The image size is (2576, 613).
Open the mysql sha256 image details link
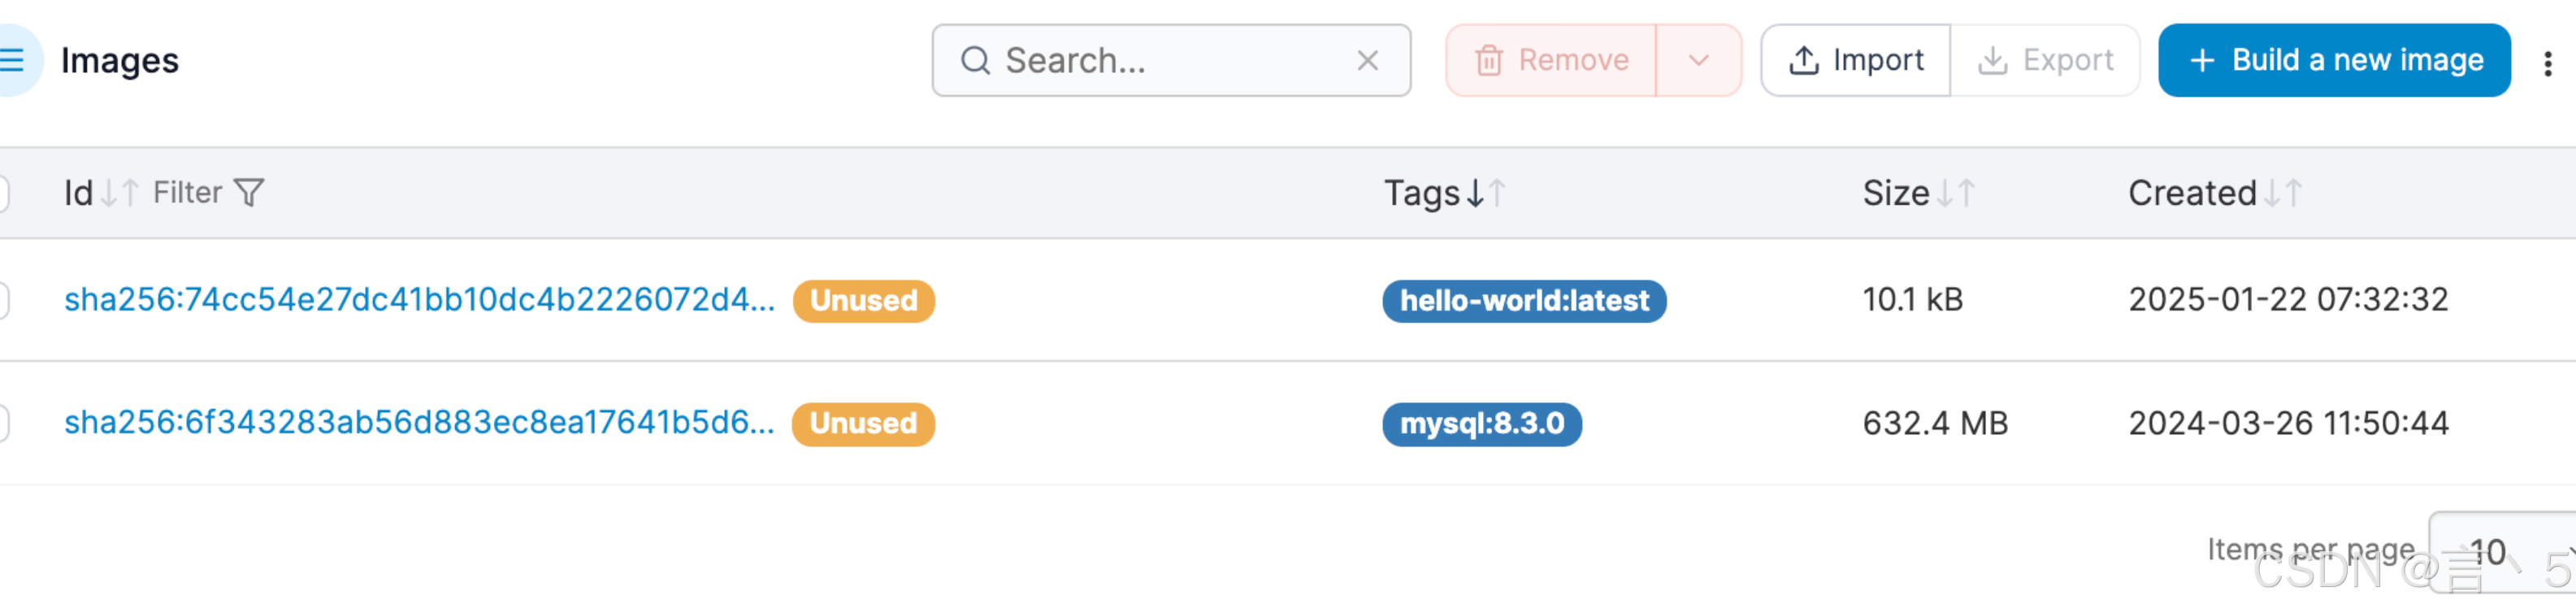pos(419,423)
